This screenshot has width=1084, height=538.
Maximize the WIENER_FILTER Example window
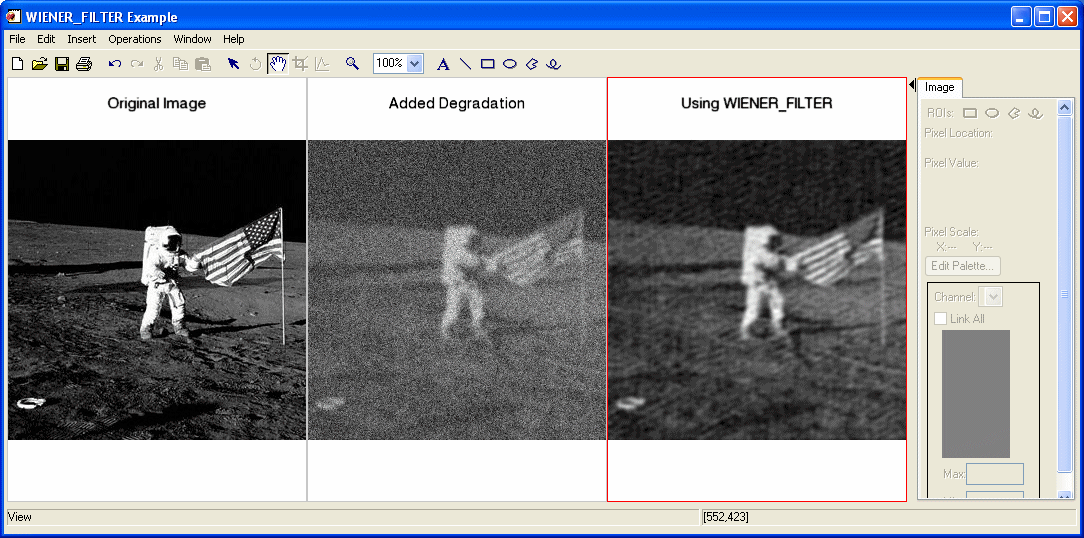click(1045, 17)
